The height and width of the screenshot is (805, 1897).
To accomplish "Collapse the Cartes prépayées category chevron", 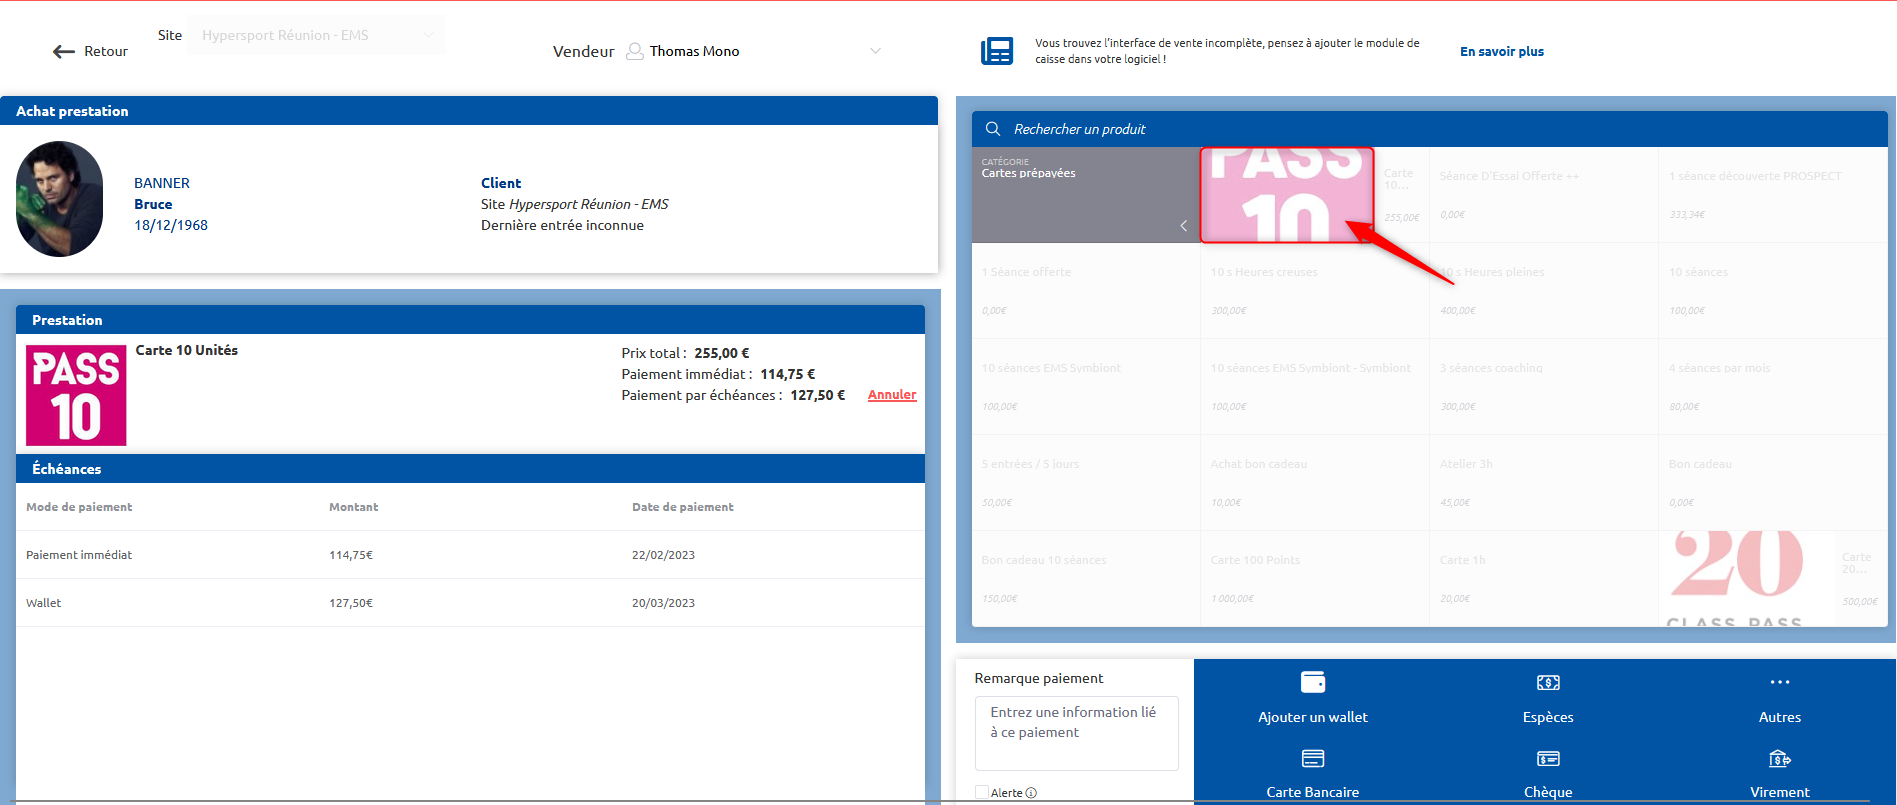I will [x=1184, y=225].
